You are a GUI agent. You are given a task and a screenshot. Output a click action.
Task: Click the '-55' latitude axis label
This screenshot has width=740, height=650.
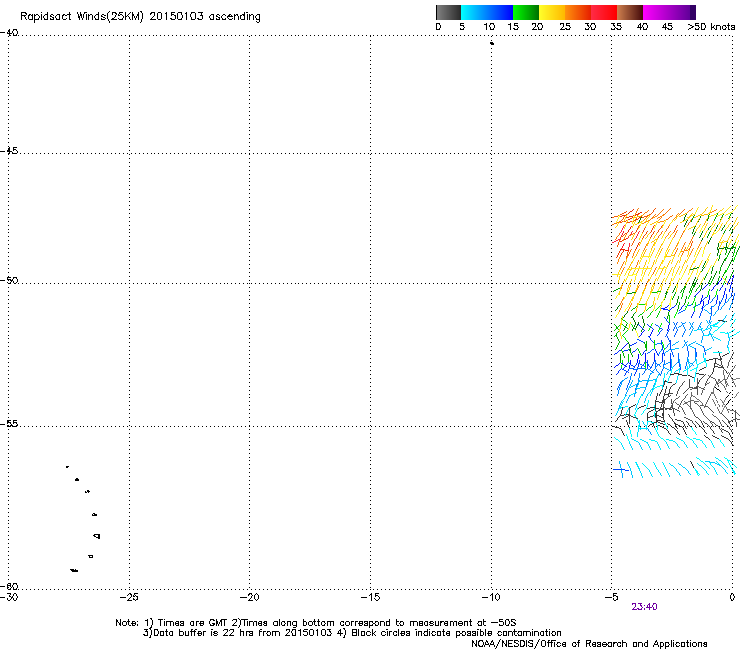coord(9,424)
